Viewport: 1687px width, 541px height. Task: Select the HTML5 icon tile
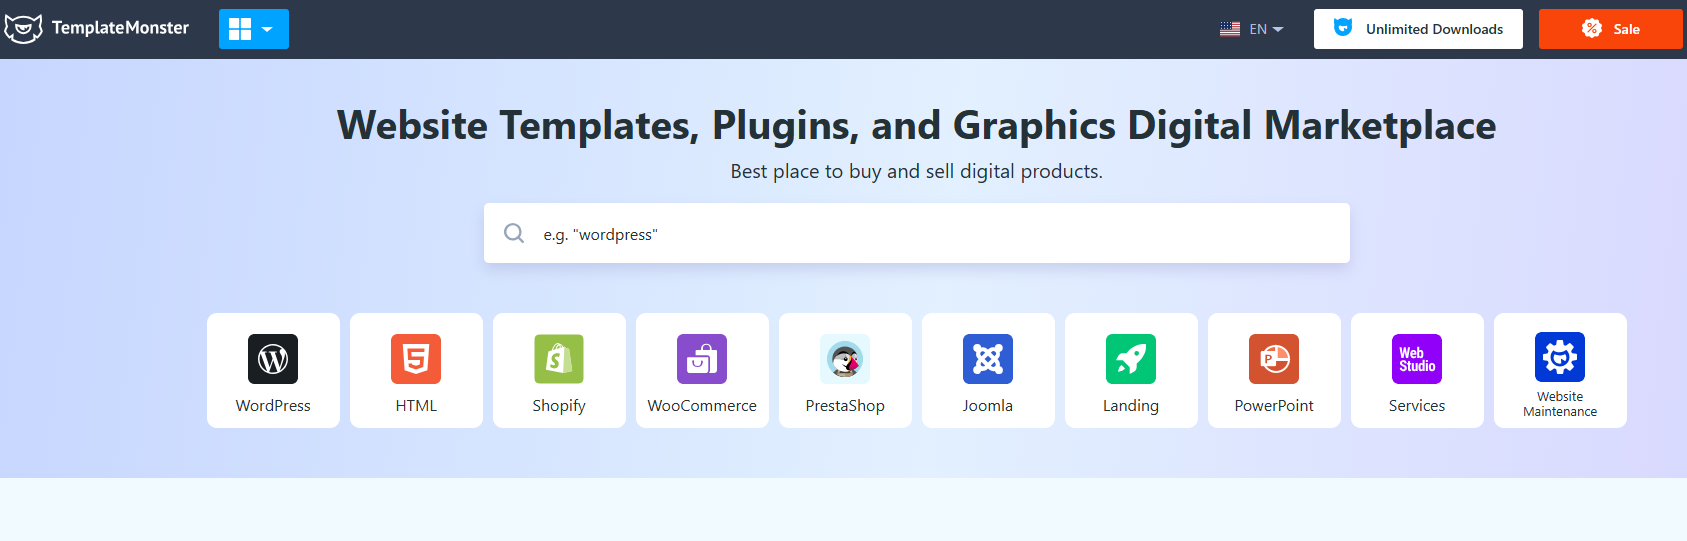click(416, 359)
